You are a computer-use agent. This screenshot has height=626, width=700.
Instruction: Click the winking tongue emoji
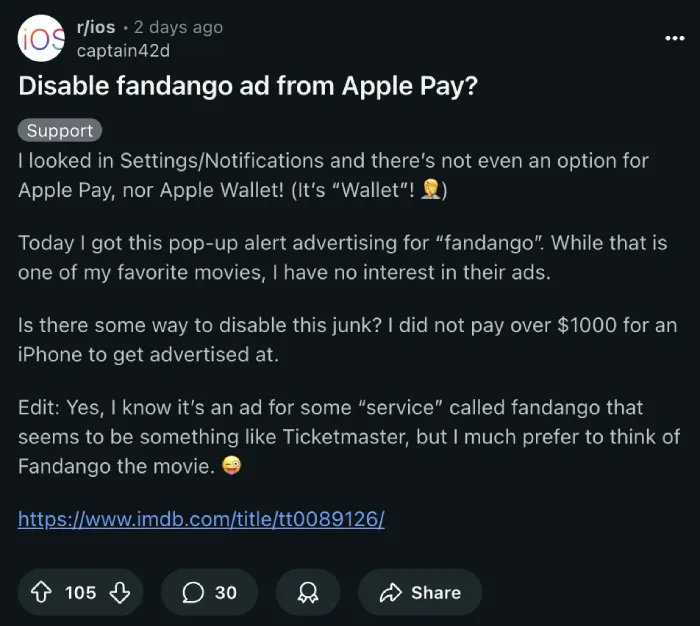point(231,466)
